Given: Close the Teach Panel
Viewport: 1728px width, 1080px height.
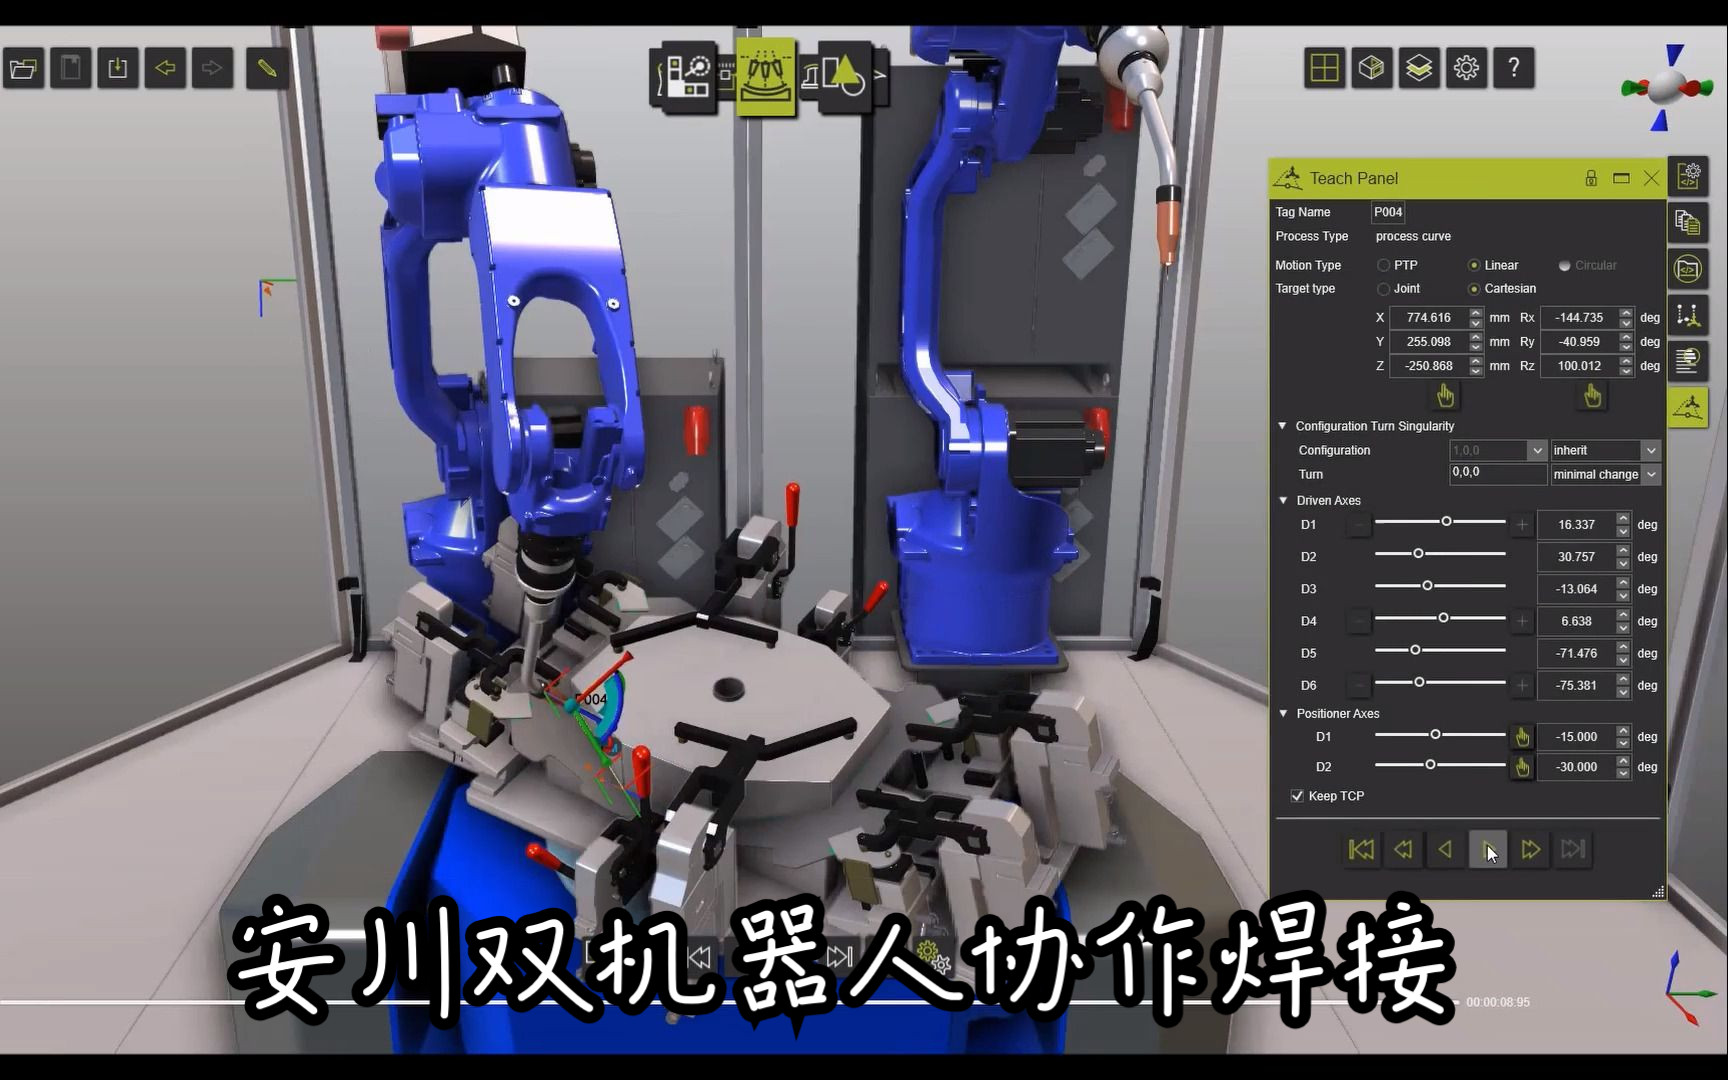Looking at the screenshot, I should [x=1651, y=178].
